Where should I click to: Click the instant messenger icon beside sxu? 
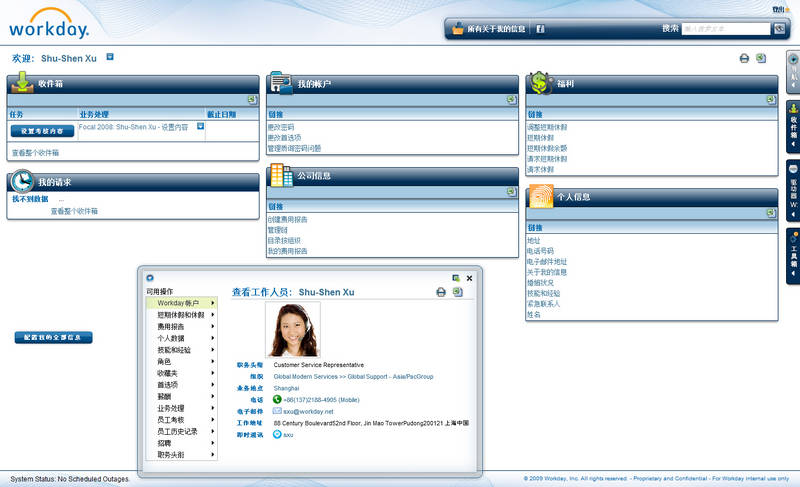(277, 435)
